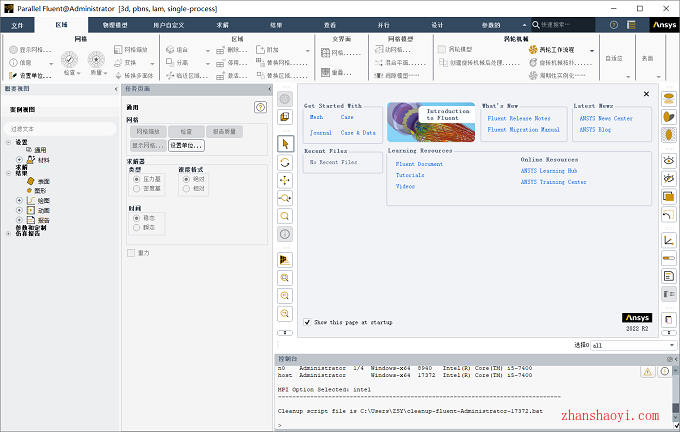The width and height of the screenshot is (680, 432).
Task: Click the eye show-all icon in right toolbar
Action: pyautogui.click(x=669, y=160)
